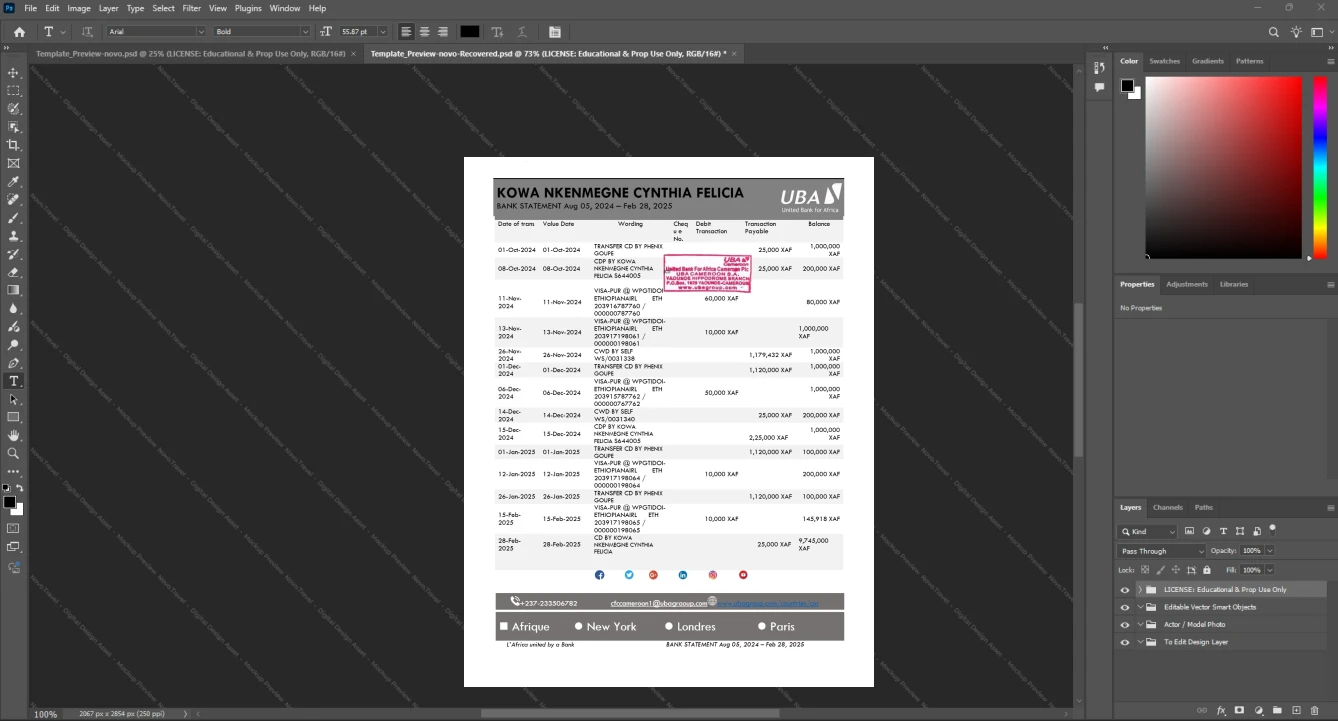
Task: Select the Crop tool
Action: click(x=13, y=145)
